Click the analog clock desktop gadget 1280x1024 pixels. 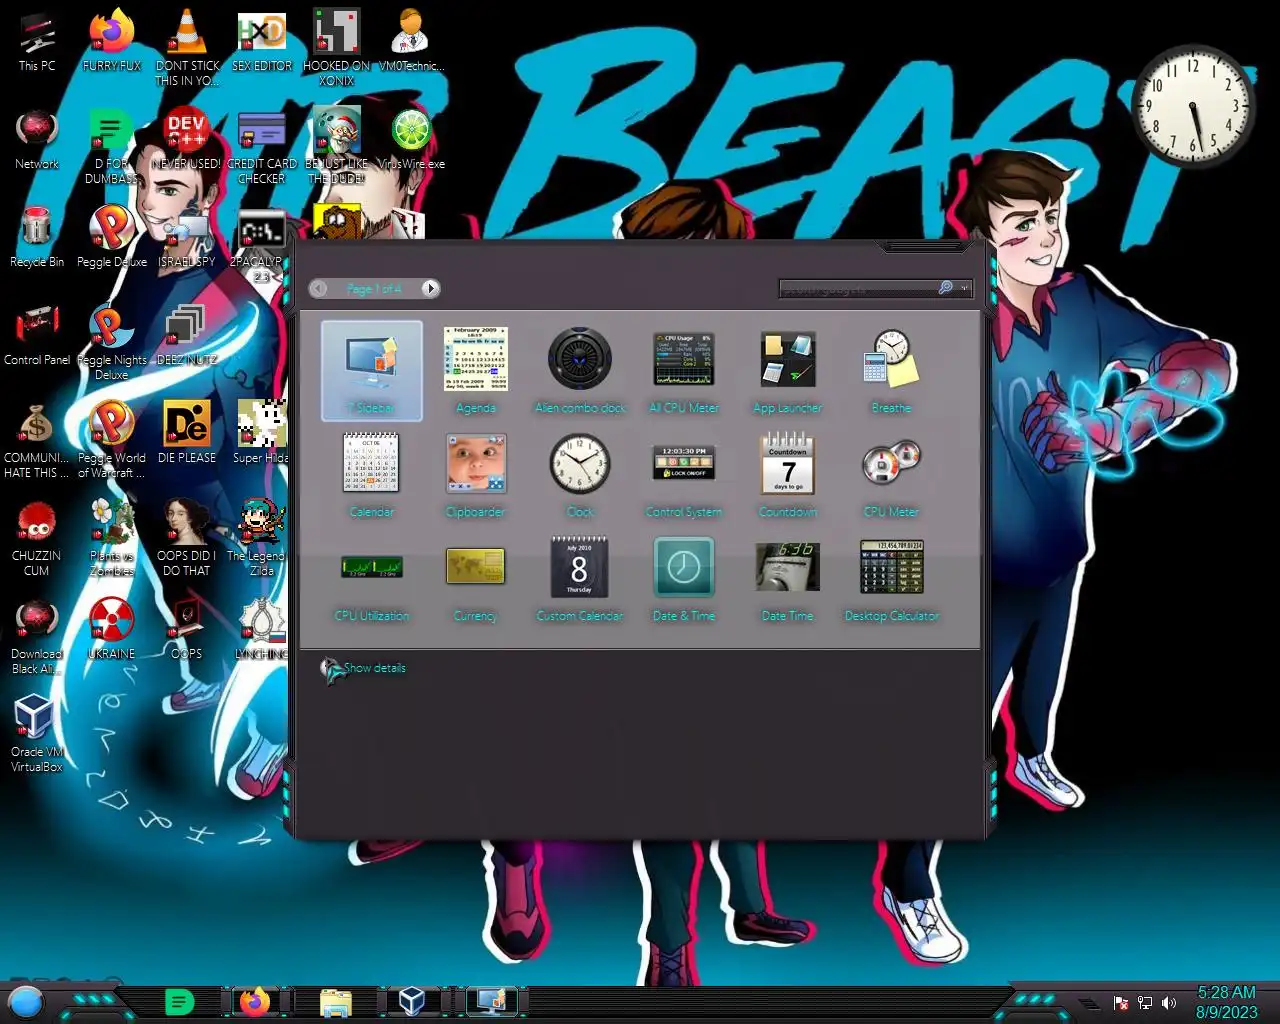coord(1193,105)
